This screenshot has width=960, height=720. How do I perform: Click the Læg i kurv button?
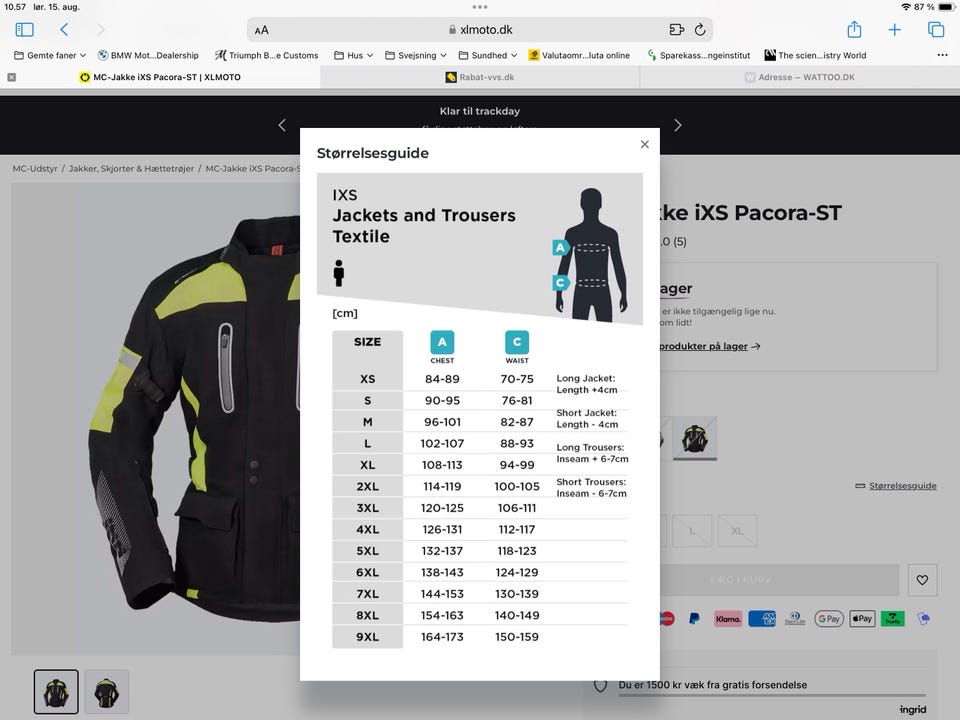741,580
